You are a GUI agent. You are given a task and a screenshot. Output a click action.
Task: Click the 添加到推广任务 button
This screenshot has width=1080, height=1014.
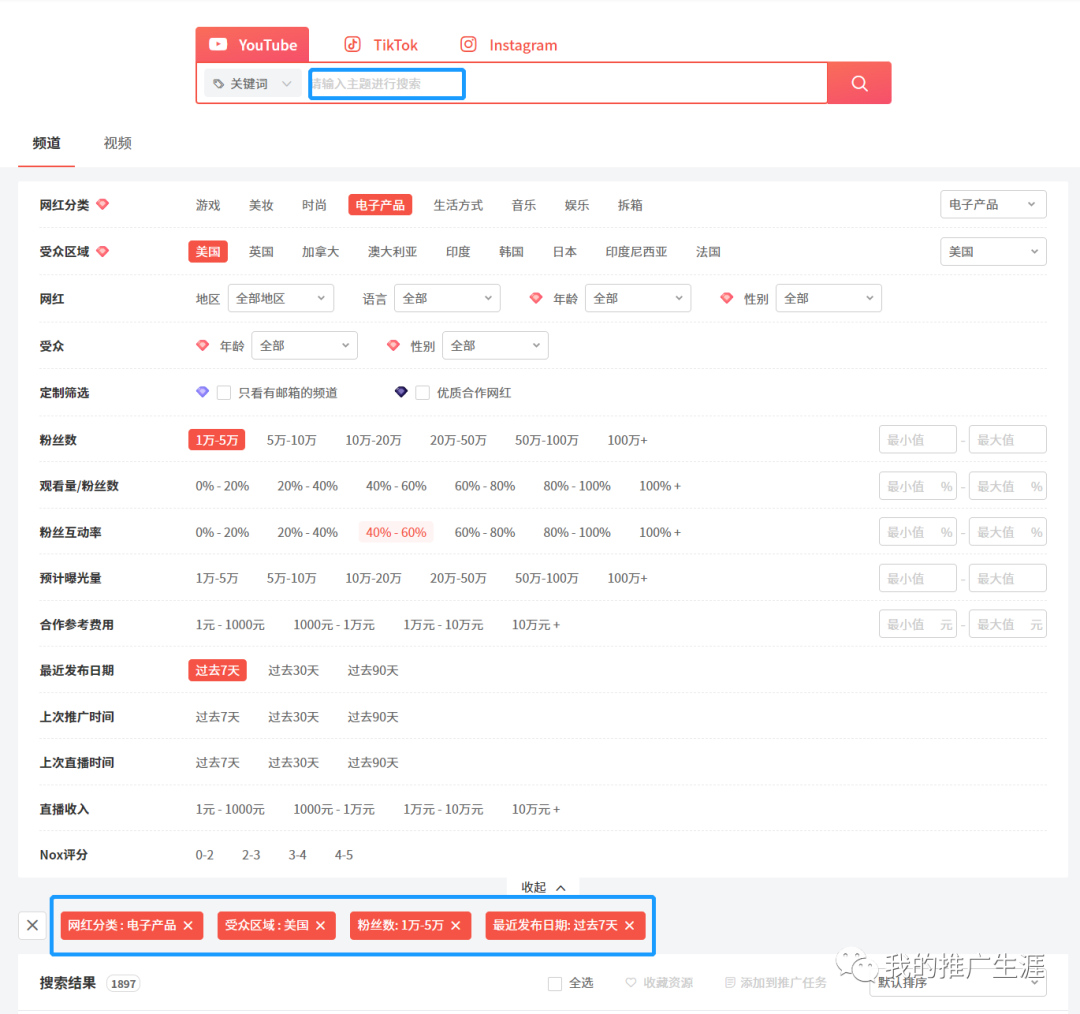pos(776,983)
